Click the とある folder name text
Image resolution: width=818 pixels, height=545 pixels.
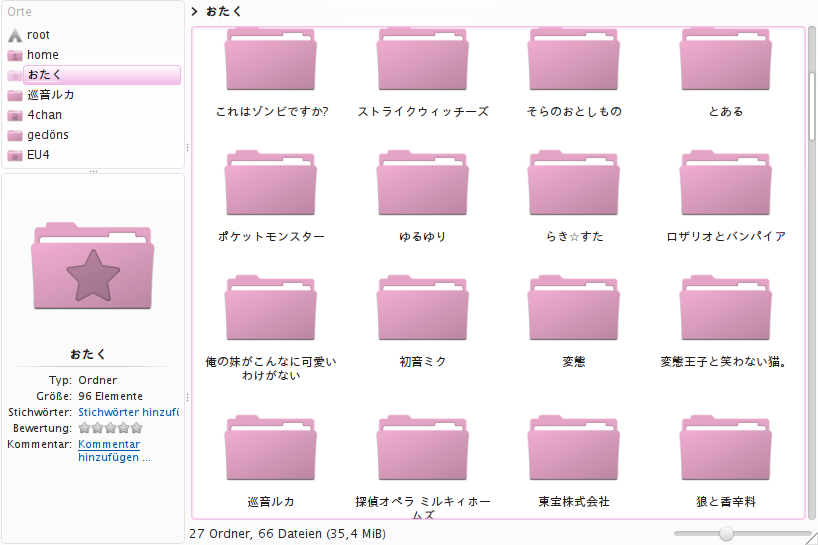click(726, 112)
